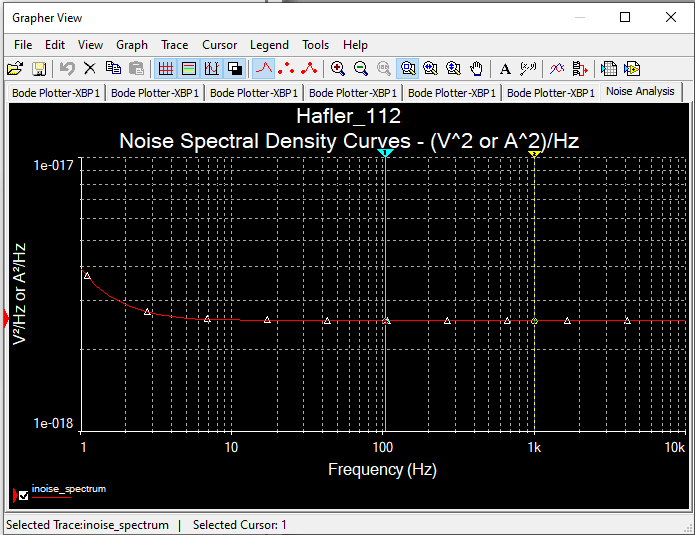Click the Zoom Out magnifier

point(361,69)
